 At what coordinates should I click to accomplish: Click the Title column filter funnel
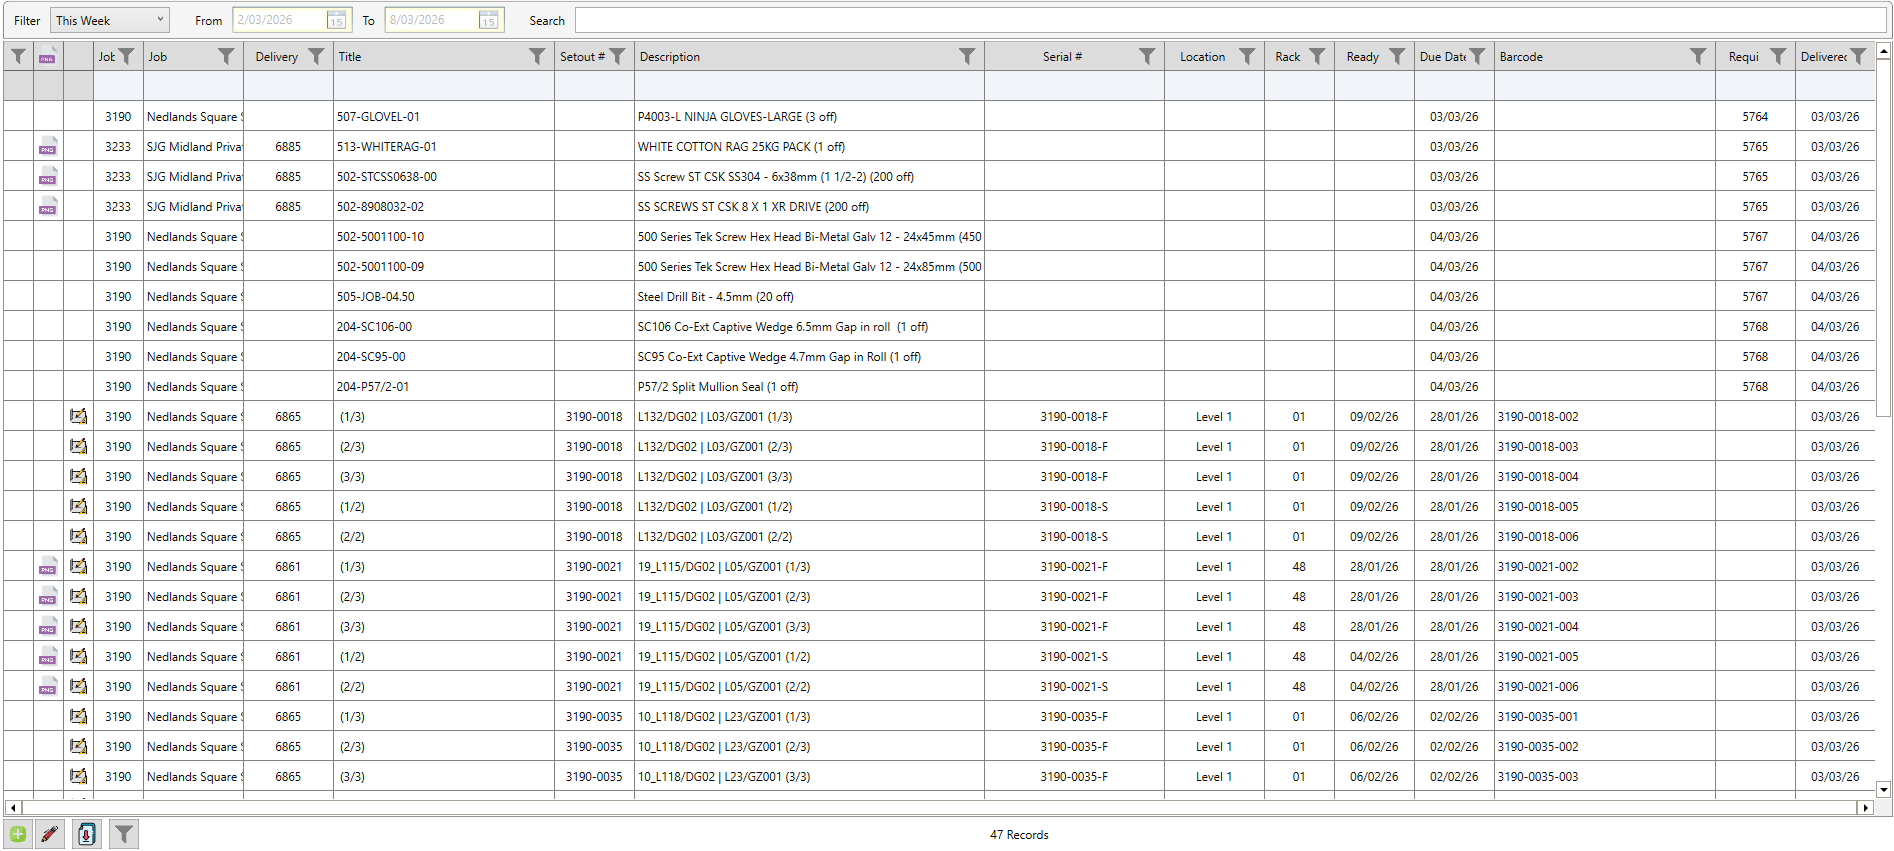pos(537,57)
